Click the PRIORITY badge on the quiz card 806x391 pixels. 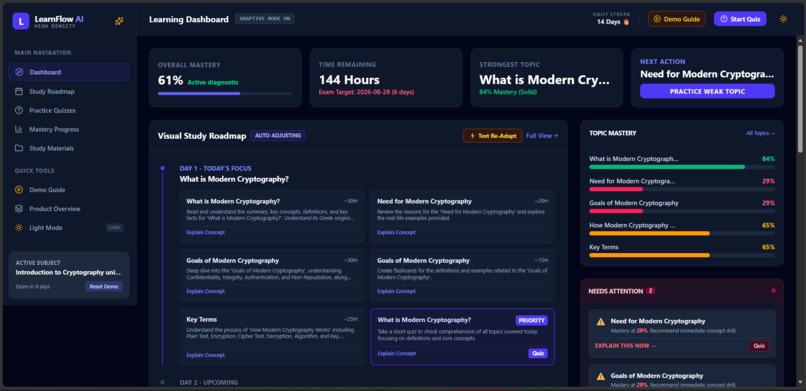[x=532, y=321]
